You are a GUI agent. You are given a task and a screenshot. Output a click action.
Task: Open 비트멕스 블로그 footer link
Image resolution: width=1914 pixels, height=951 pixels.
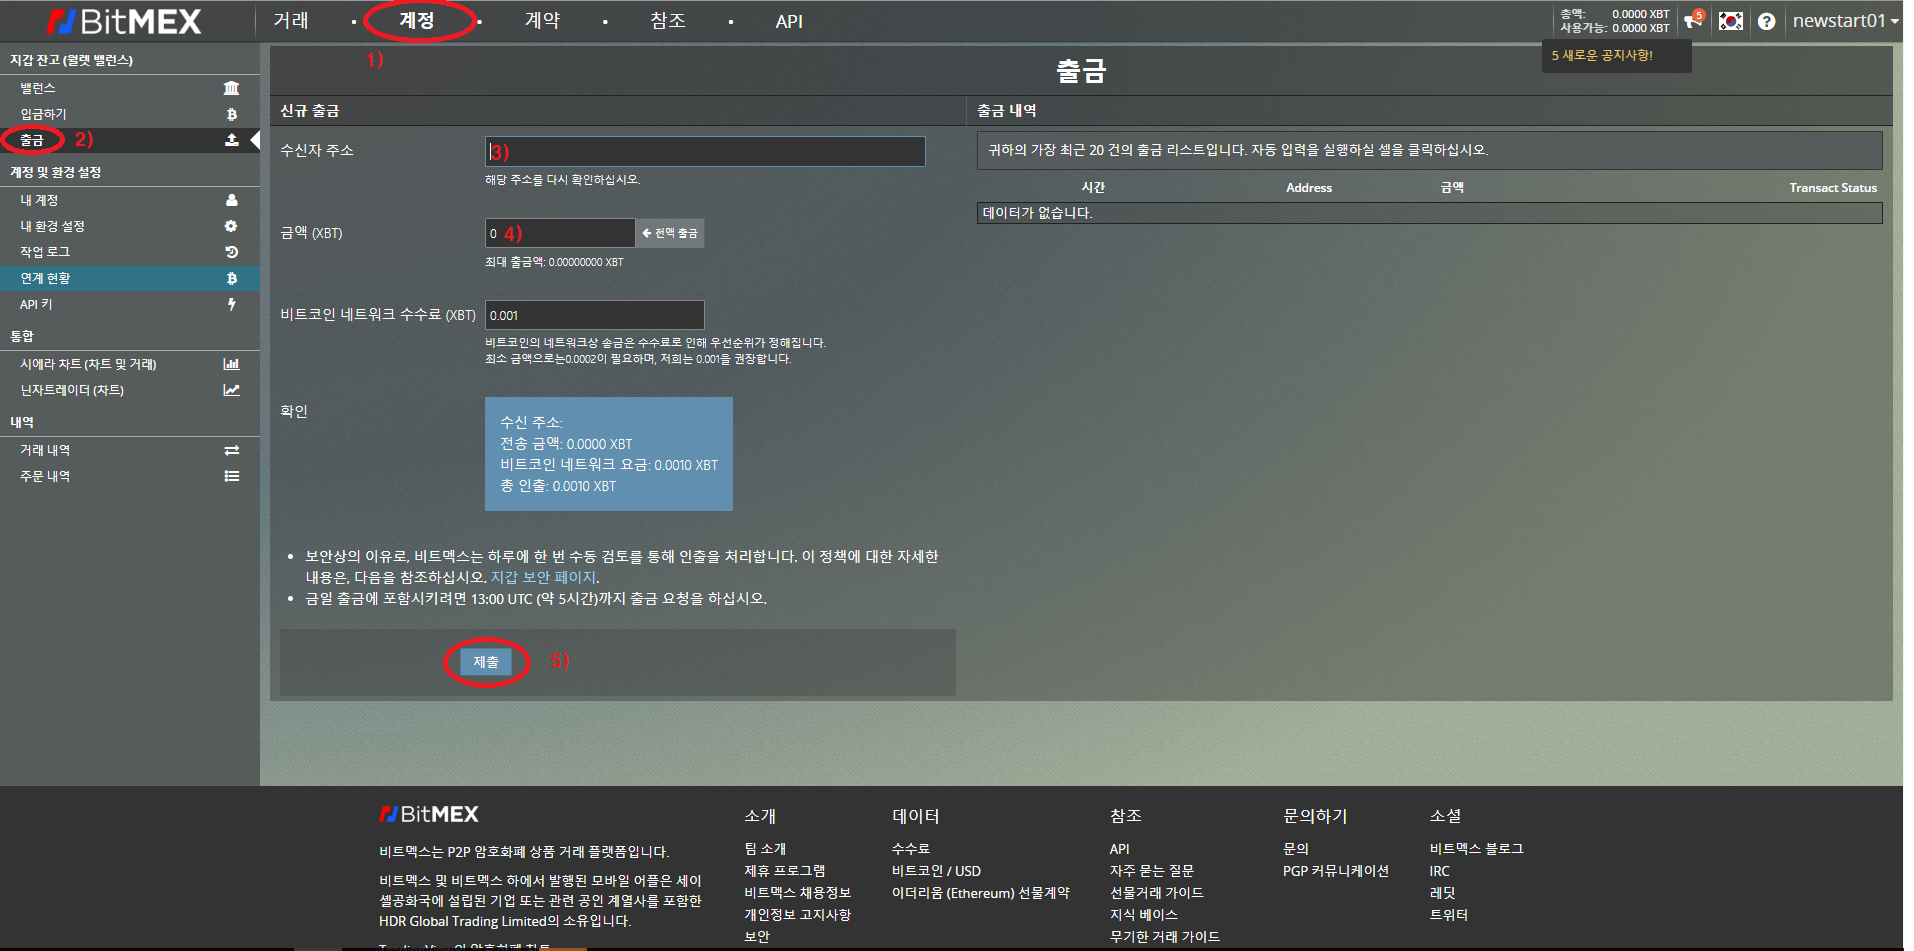coord(1476,849)
